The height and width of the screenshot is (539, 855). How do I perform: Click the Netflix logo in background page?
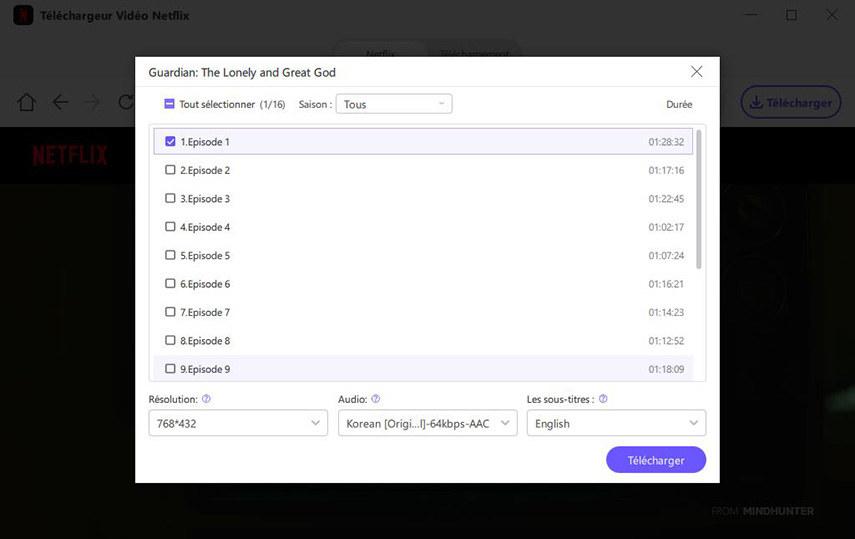point(69,155)
